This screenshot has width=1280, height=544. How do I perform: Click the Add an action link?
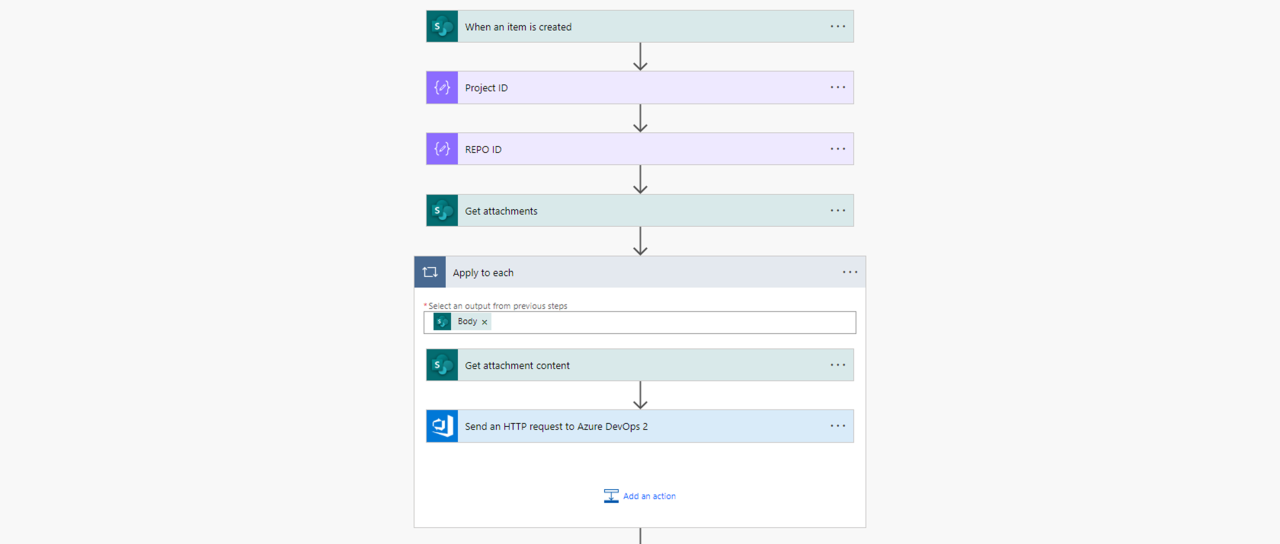click(649, 496)
